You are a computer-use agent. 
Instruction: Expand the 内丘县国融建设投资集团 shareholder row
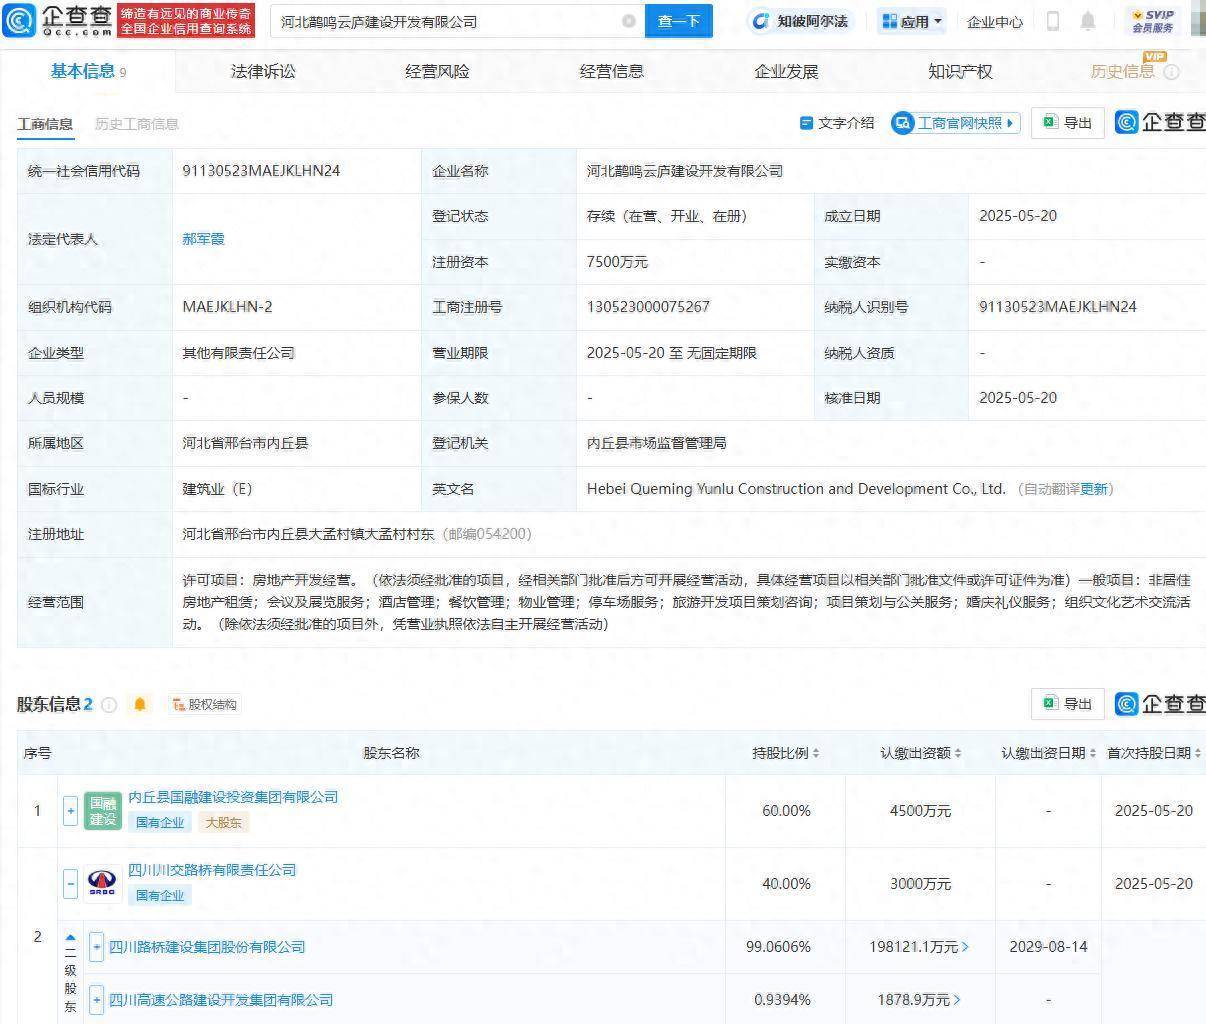coord(70,810)
